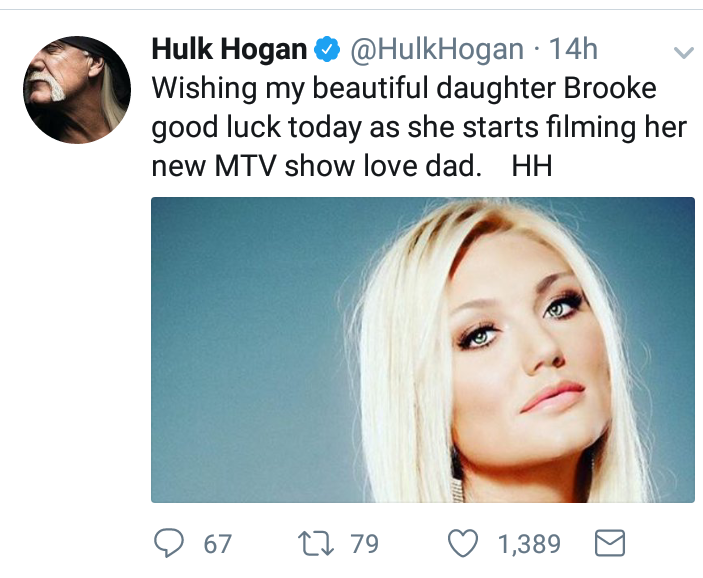Retweet this Hulk Hogan tweet

[316, 543]
